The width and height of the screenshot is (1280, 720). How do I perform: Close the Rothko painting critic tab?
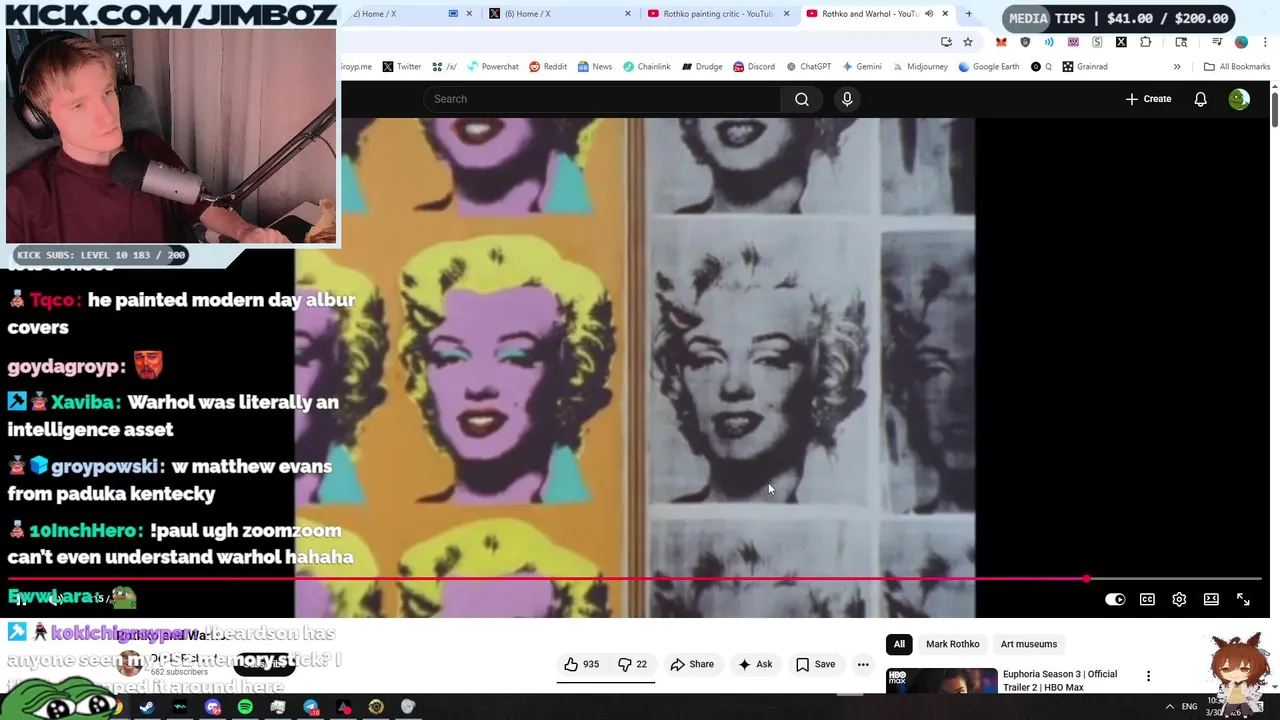[x=786, y=14]
